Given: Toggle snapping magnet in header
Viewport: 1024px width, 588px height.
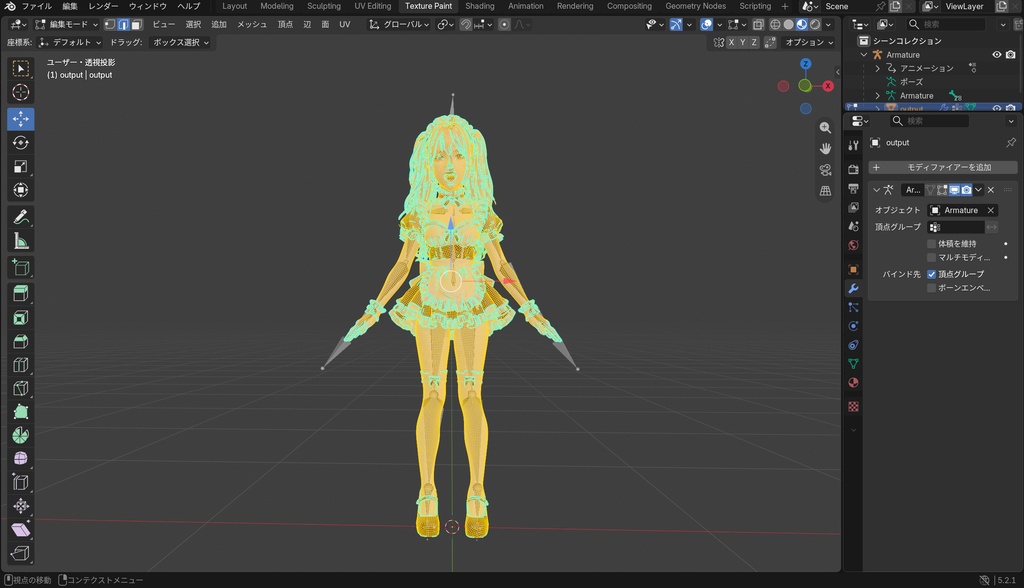Looking at the screenshot, I should pos(466,24).
